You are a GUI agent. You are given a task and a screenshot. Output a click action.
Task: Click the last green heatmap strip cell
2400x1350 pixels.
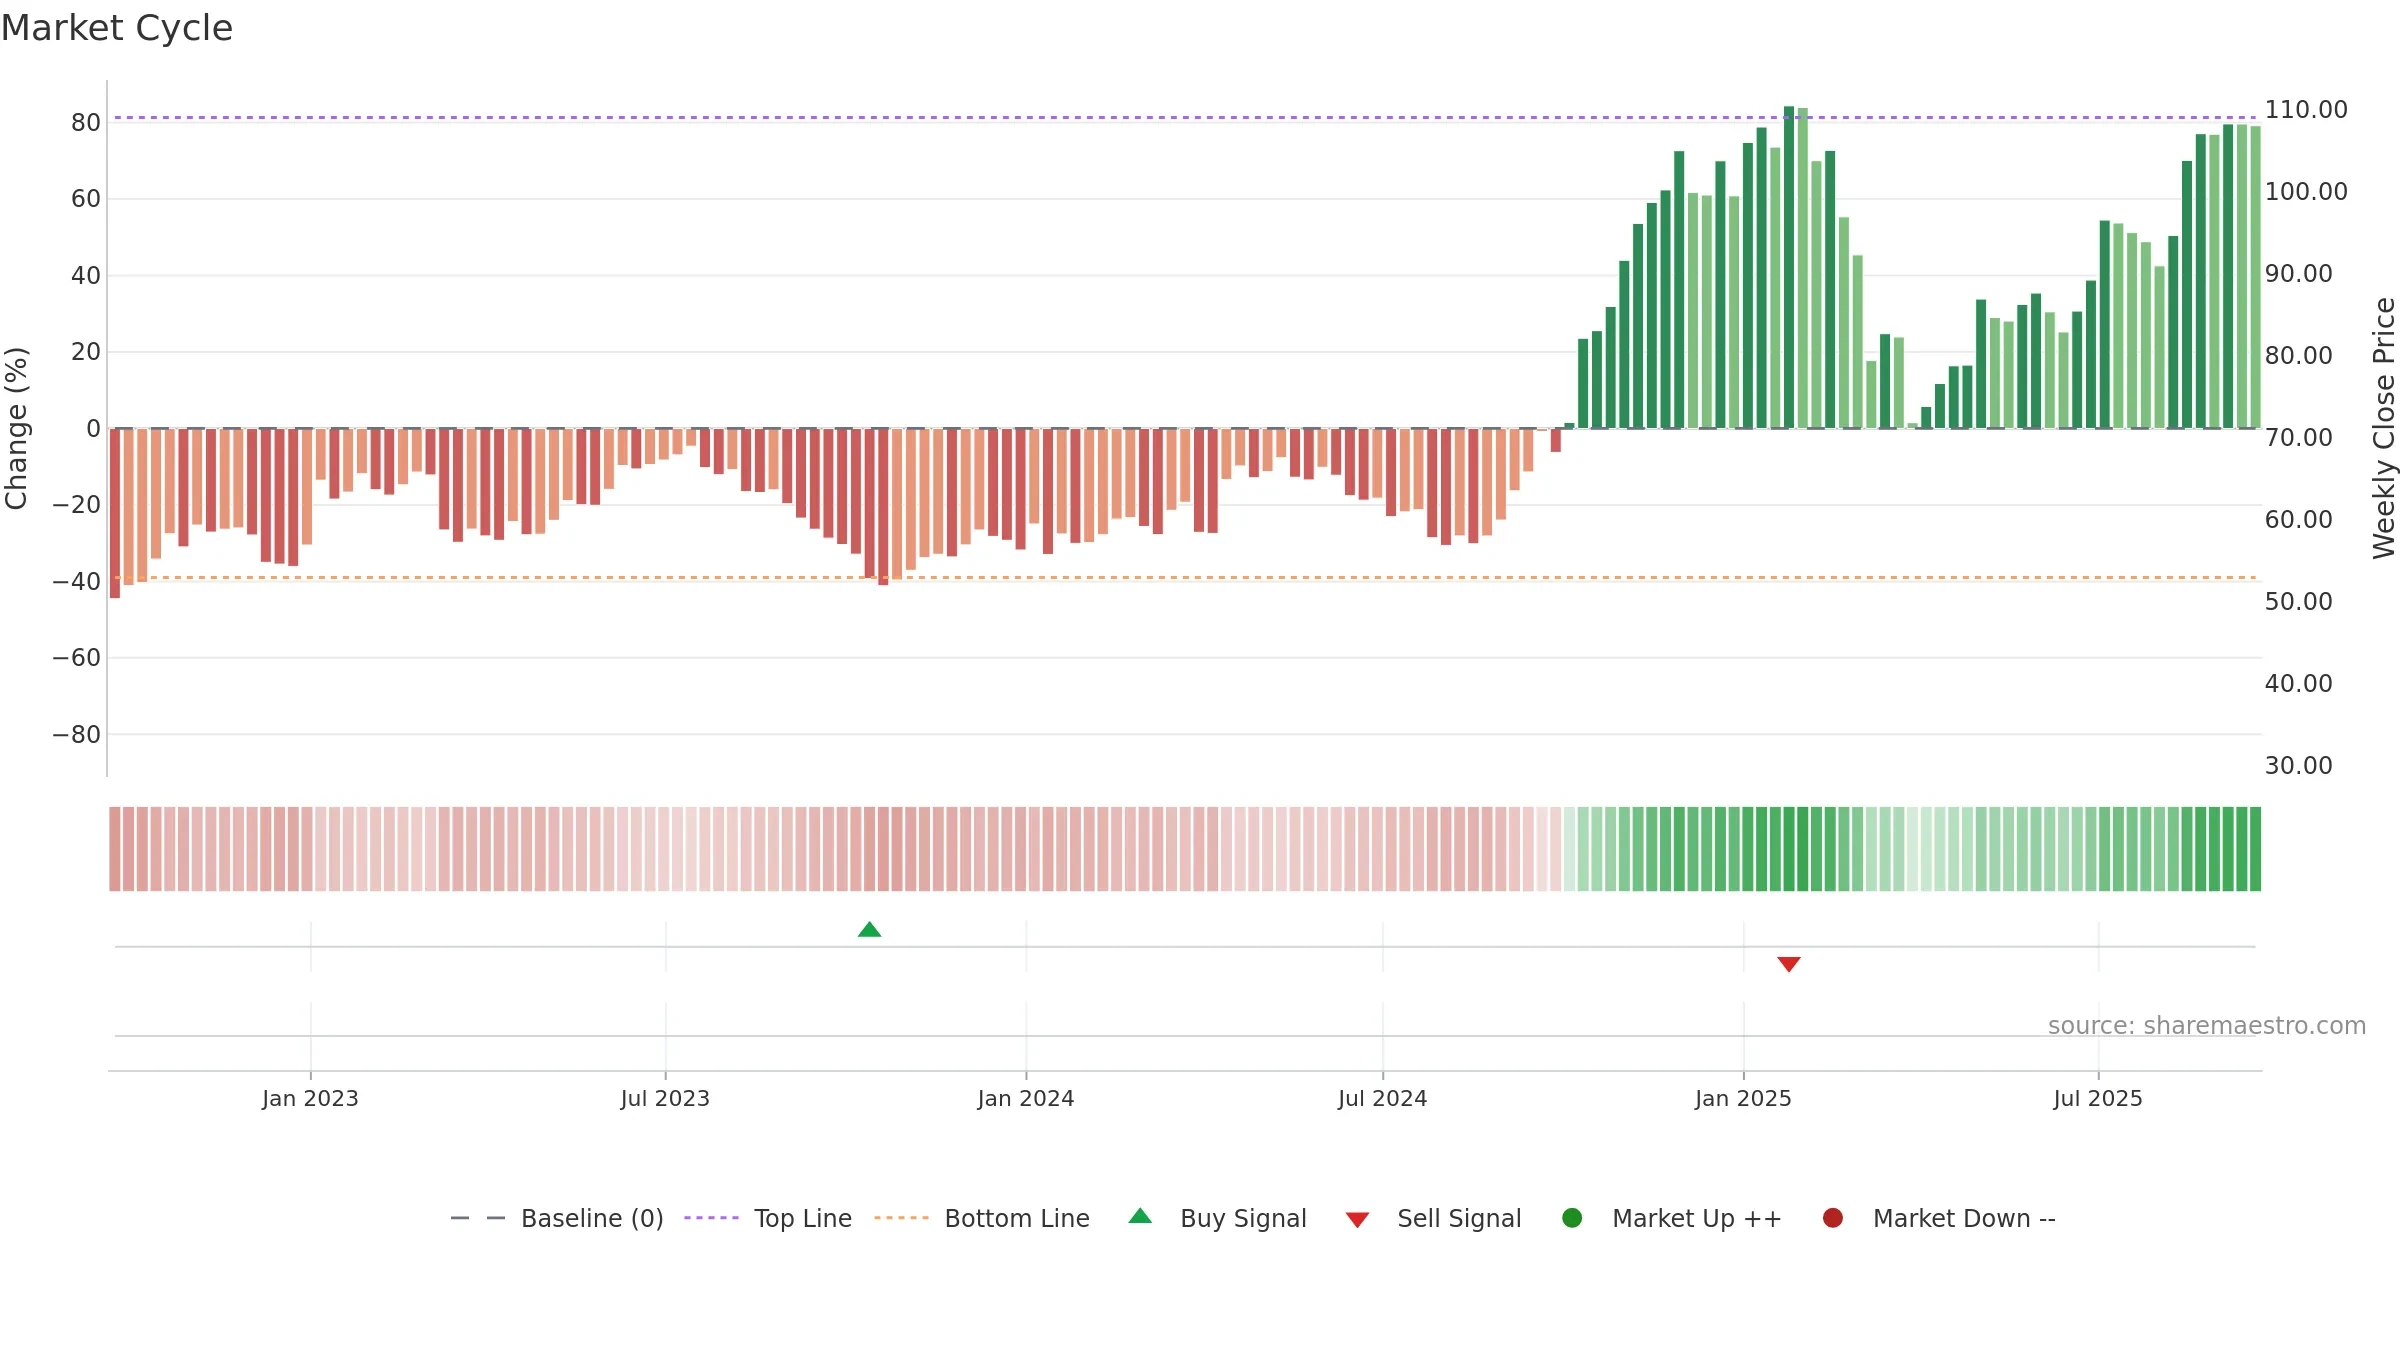coord(2255,849)
